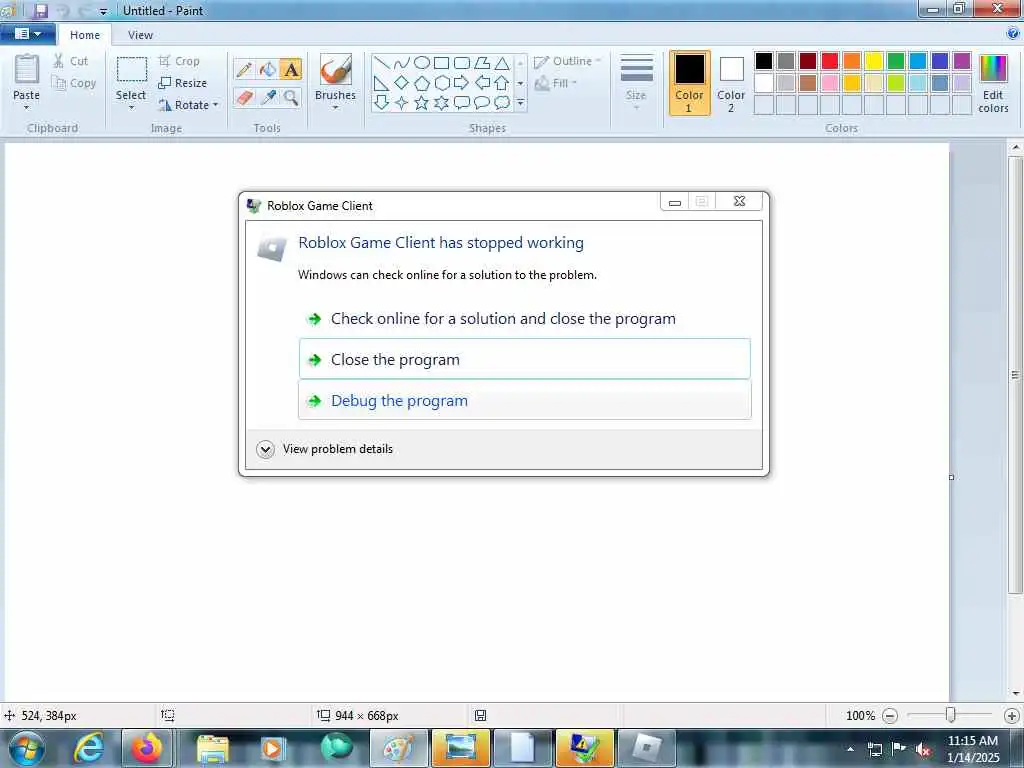Open the Brushes dropdown arrow
Viewport: 1024px width, 768px height.
coord(336,108)
